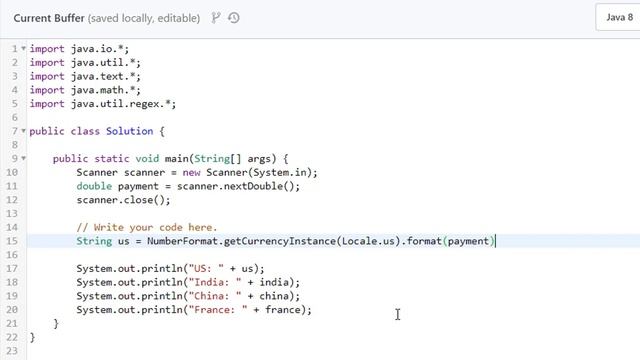Click comment '// Write your code here.'

pos(147,227)
